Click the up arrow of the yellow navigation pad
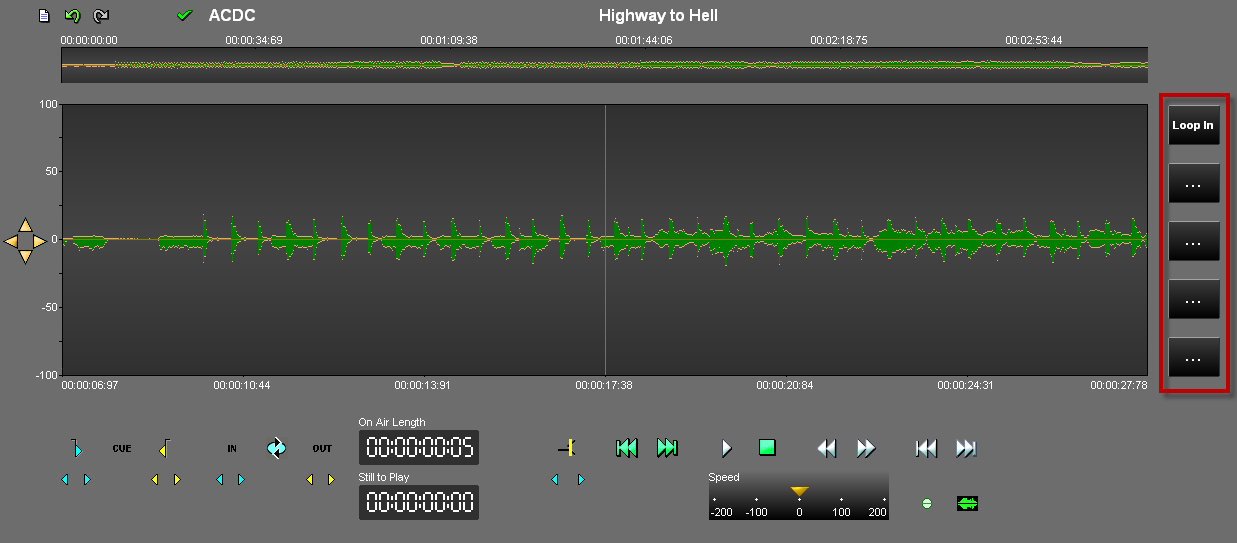The image size is (1237, 543). tap(26, 226)
